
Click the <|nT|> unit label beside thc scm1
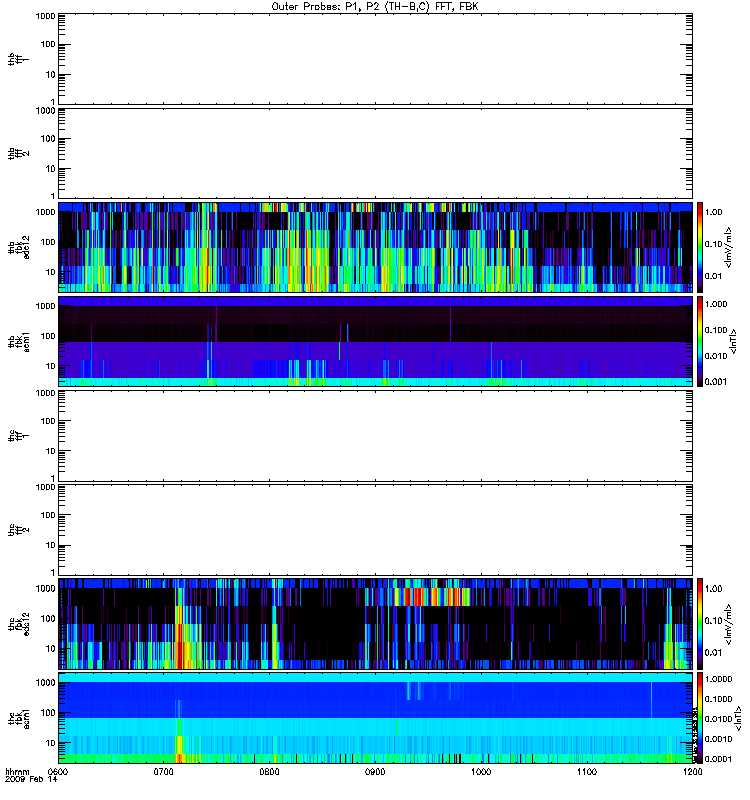(x=738, y=718)
